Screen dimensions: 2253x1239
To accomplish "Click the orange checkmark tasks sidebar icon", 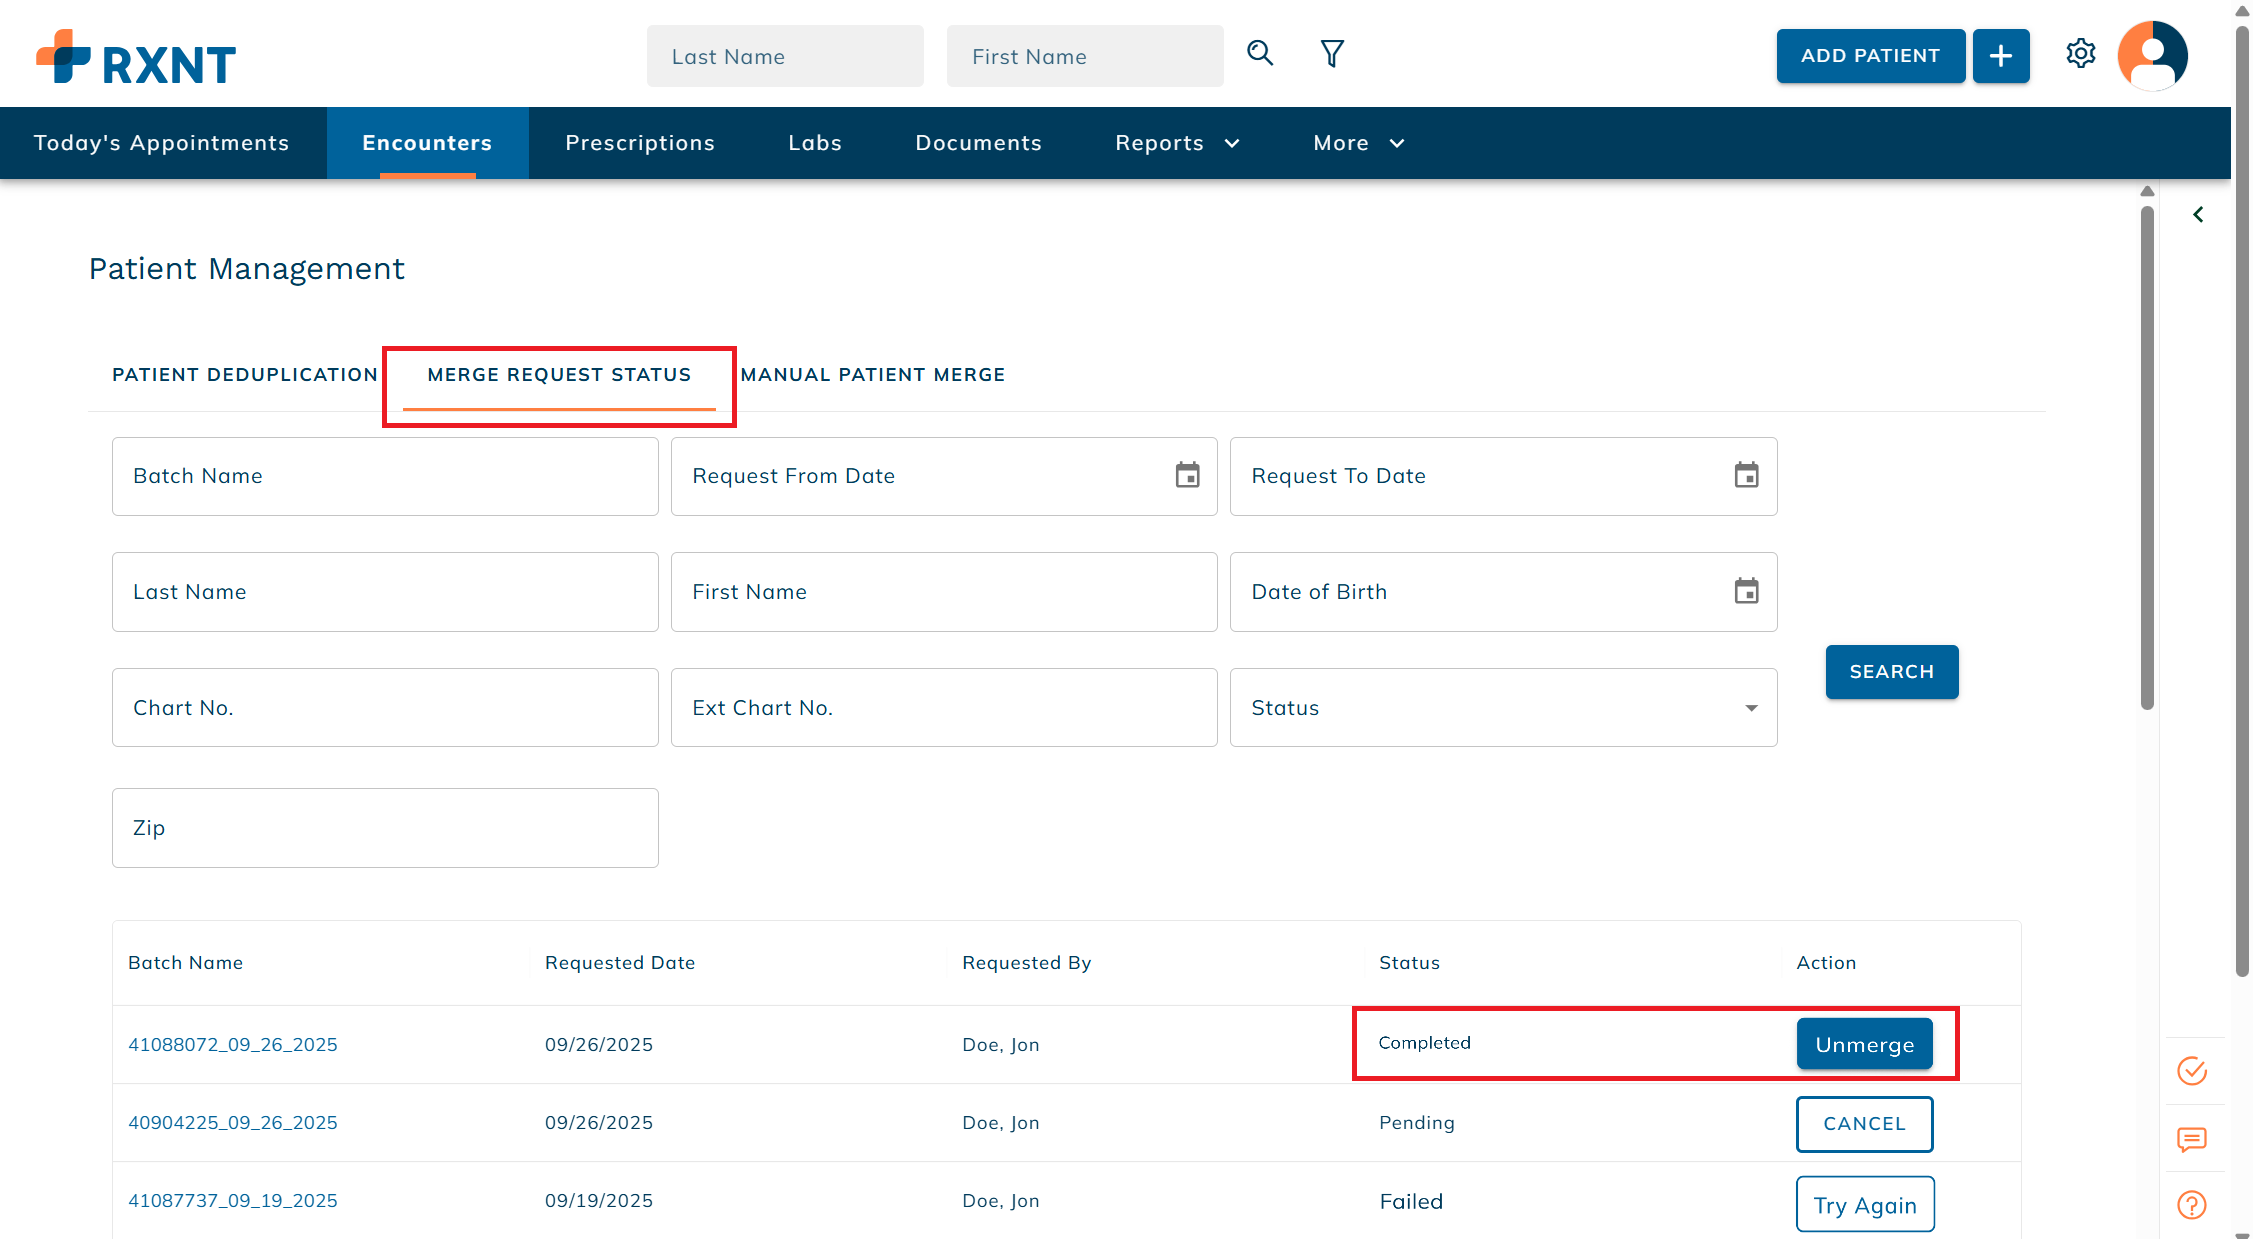I will pos(2192,1071).
